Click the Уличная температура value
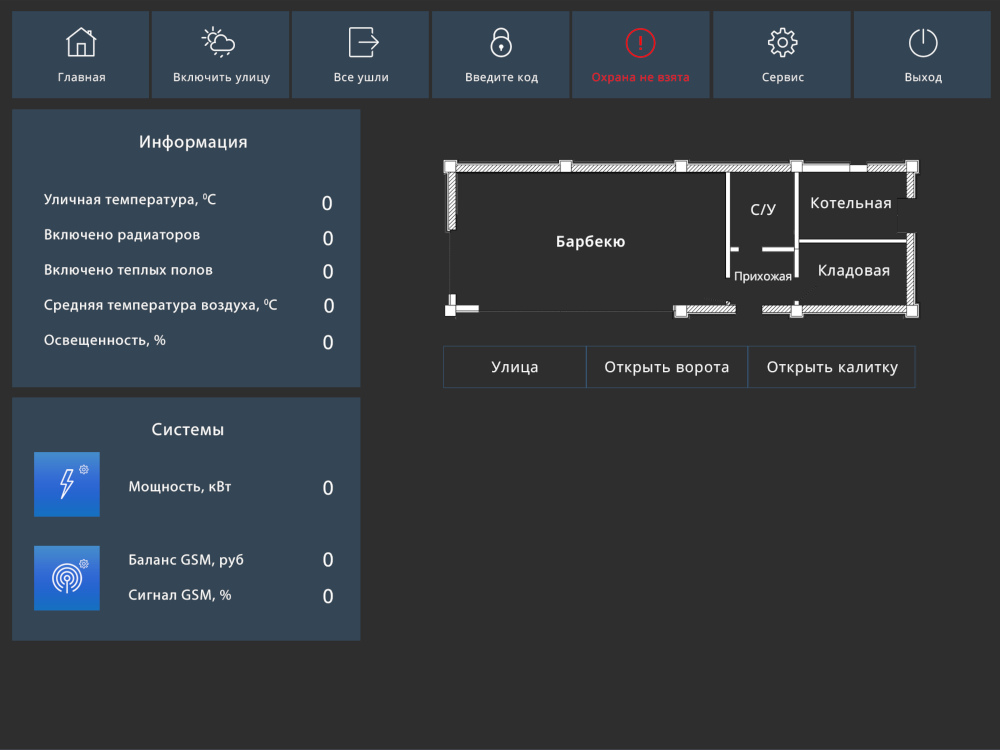 [327, 203]
